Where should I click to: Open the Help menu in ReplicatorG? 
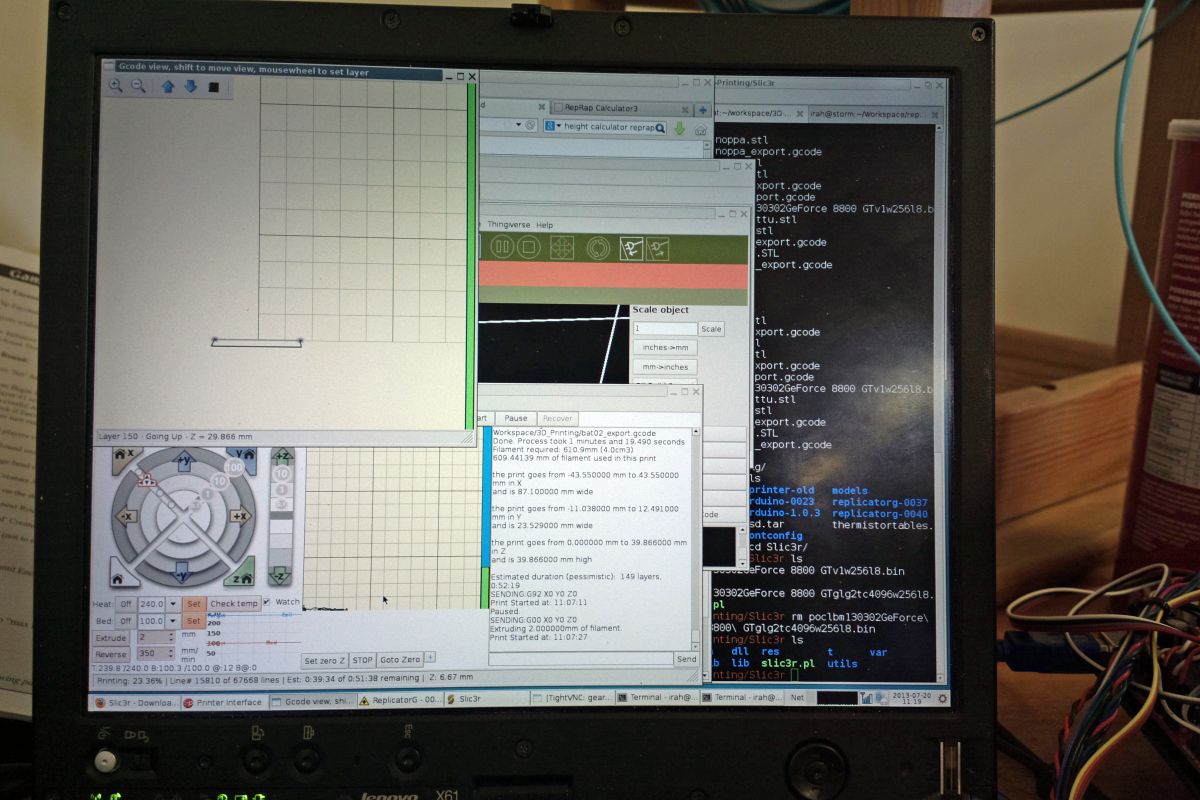point(544,225)
